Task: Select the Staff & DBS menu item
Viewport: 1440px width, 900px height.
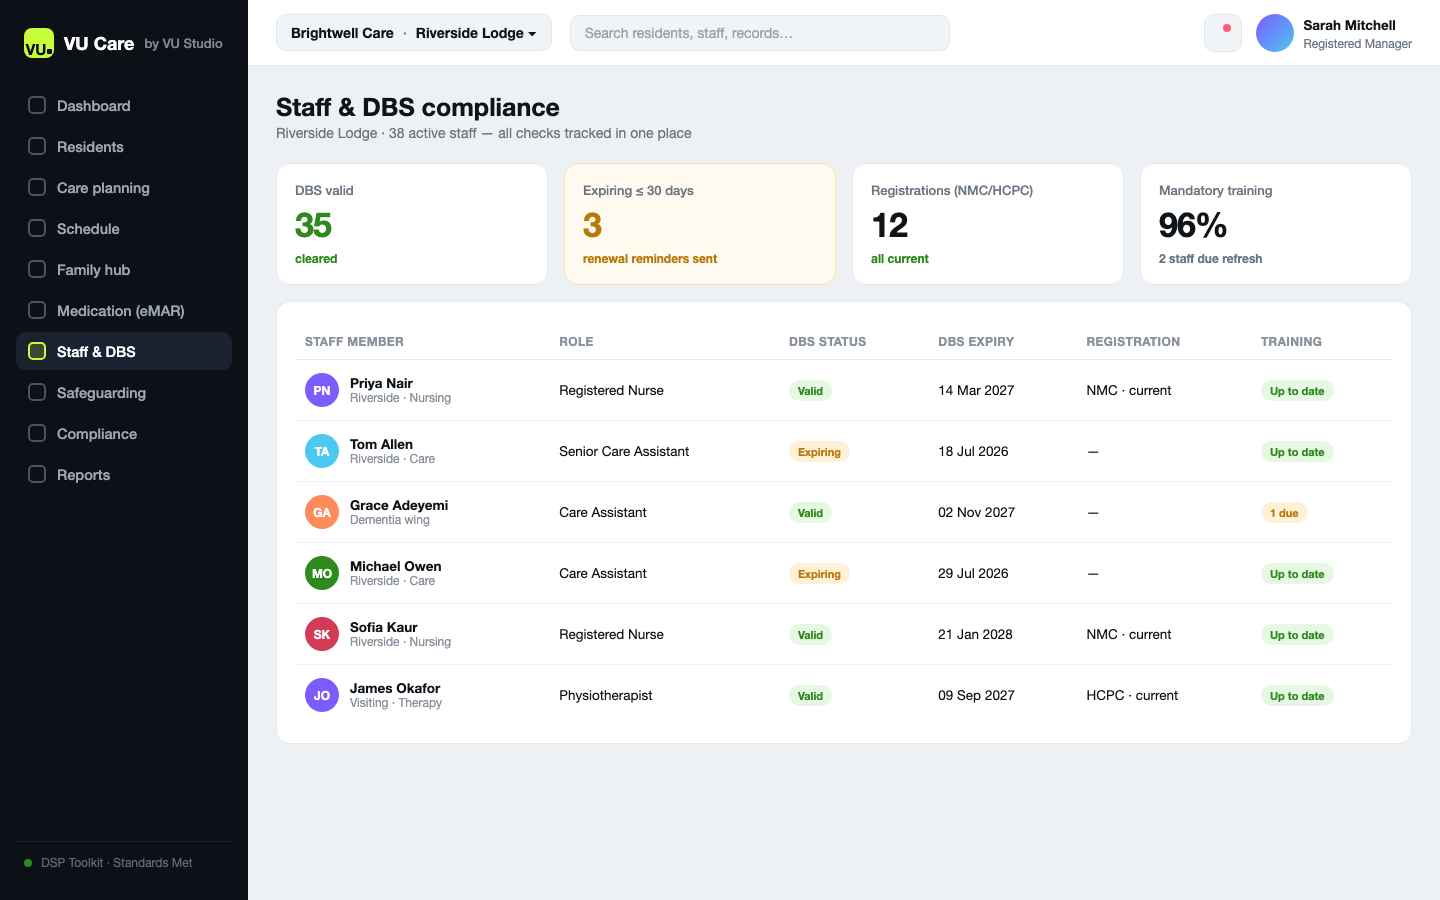Action: click(124, 351)
